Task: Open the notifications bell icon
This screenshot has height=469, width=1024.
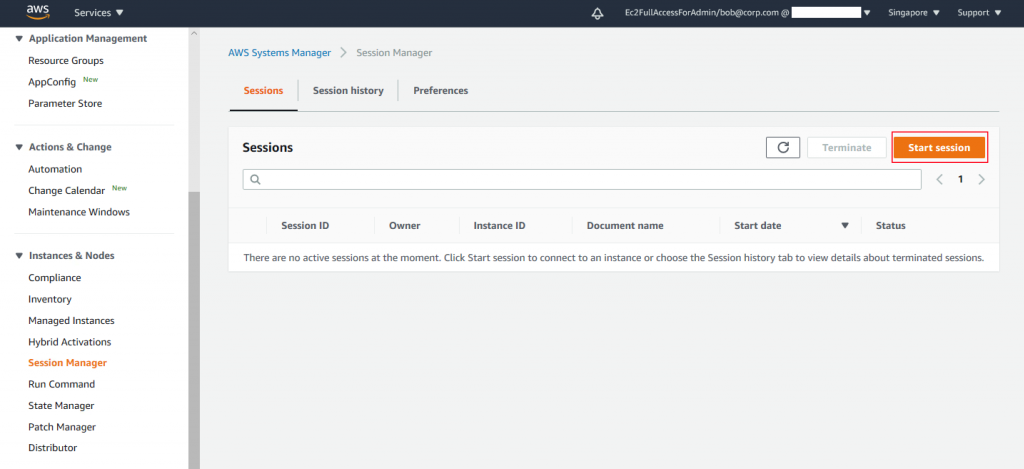Action: (597, 13)
